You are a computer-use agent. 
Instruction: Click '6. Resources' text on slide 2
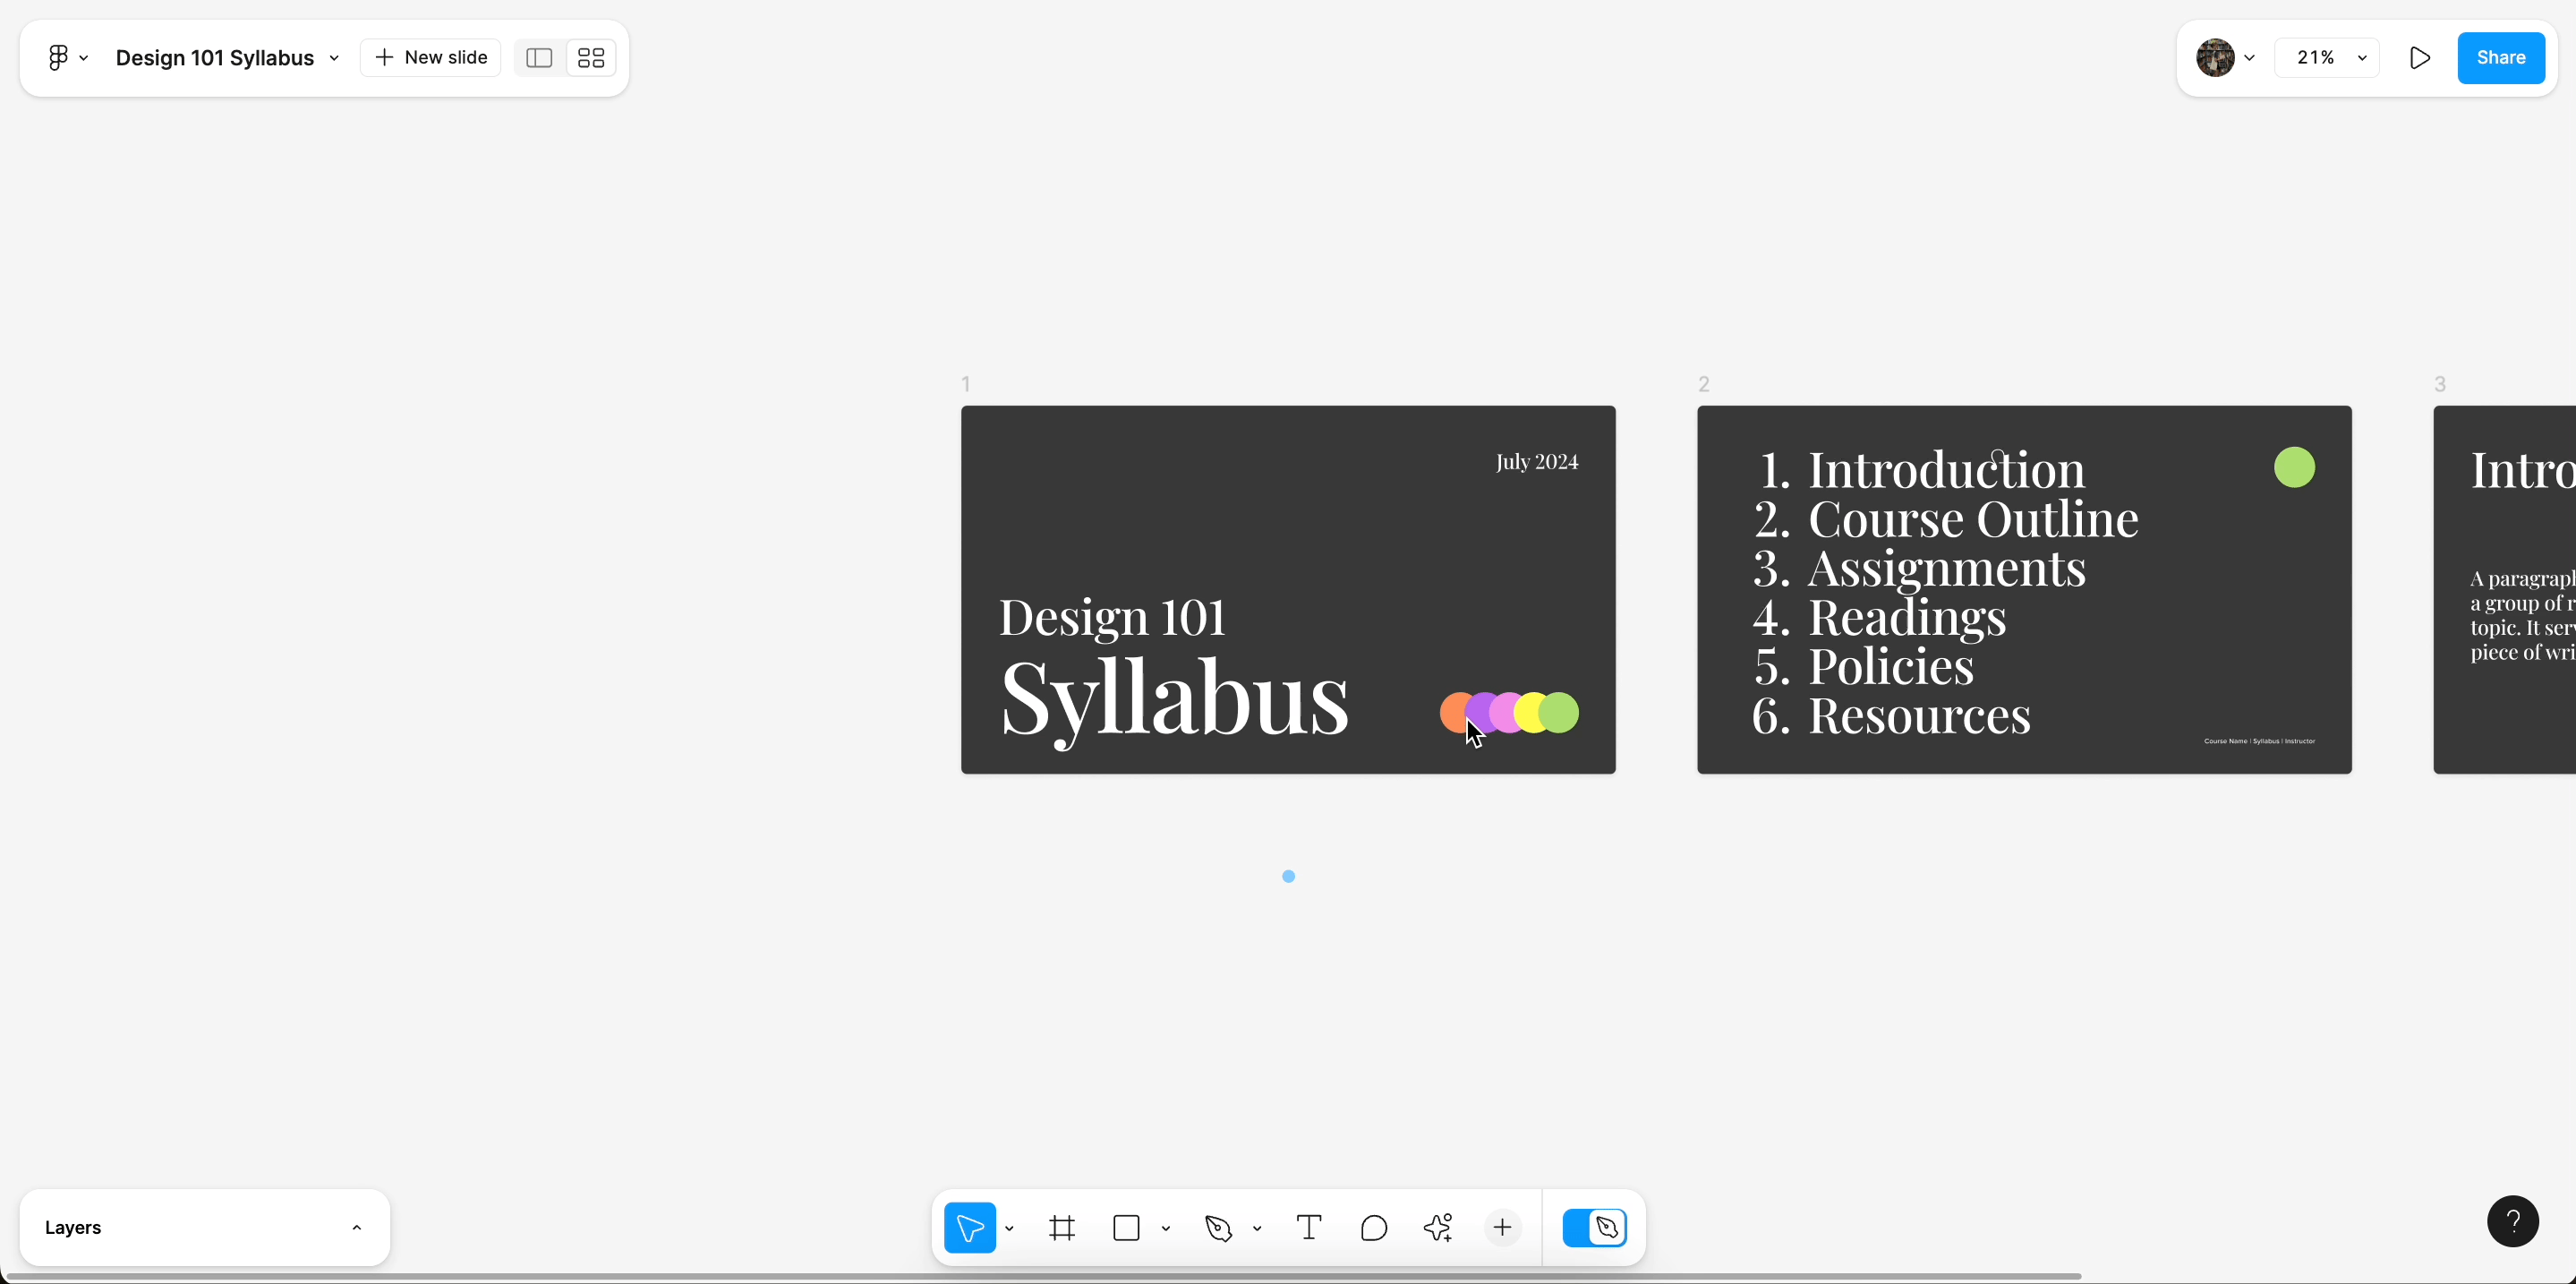pos(1891,715)
